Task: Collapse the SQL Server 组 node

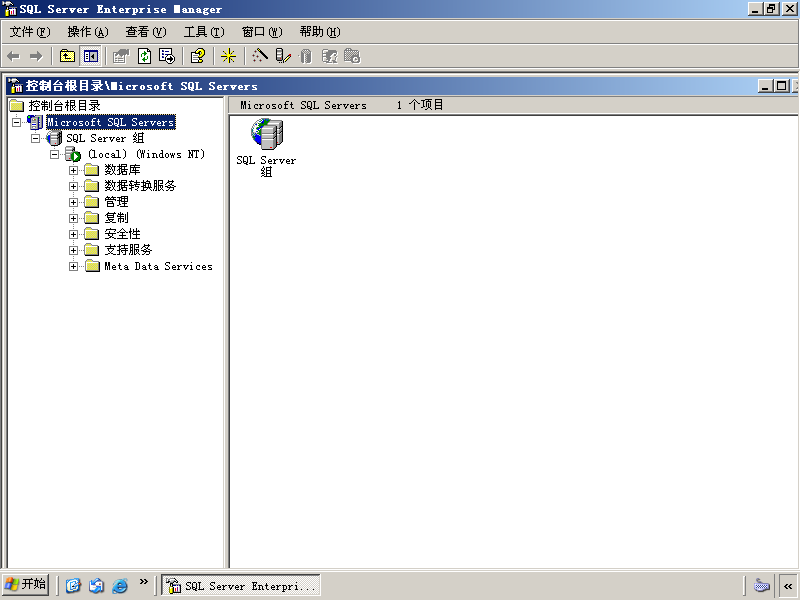Action: click(35, 138)
